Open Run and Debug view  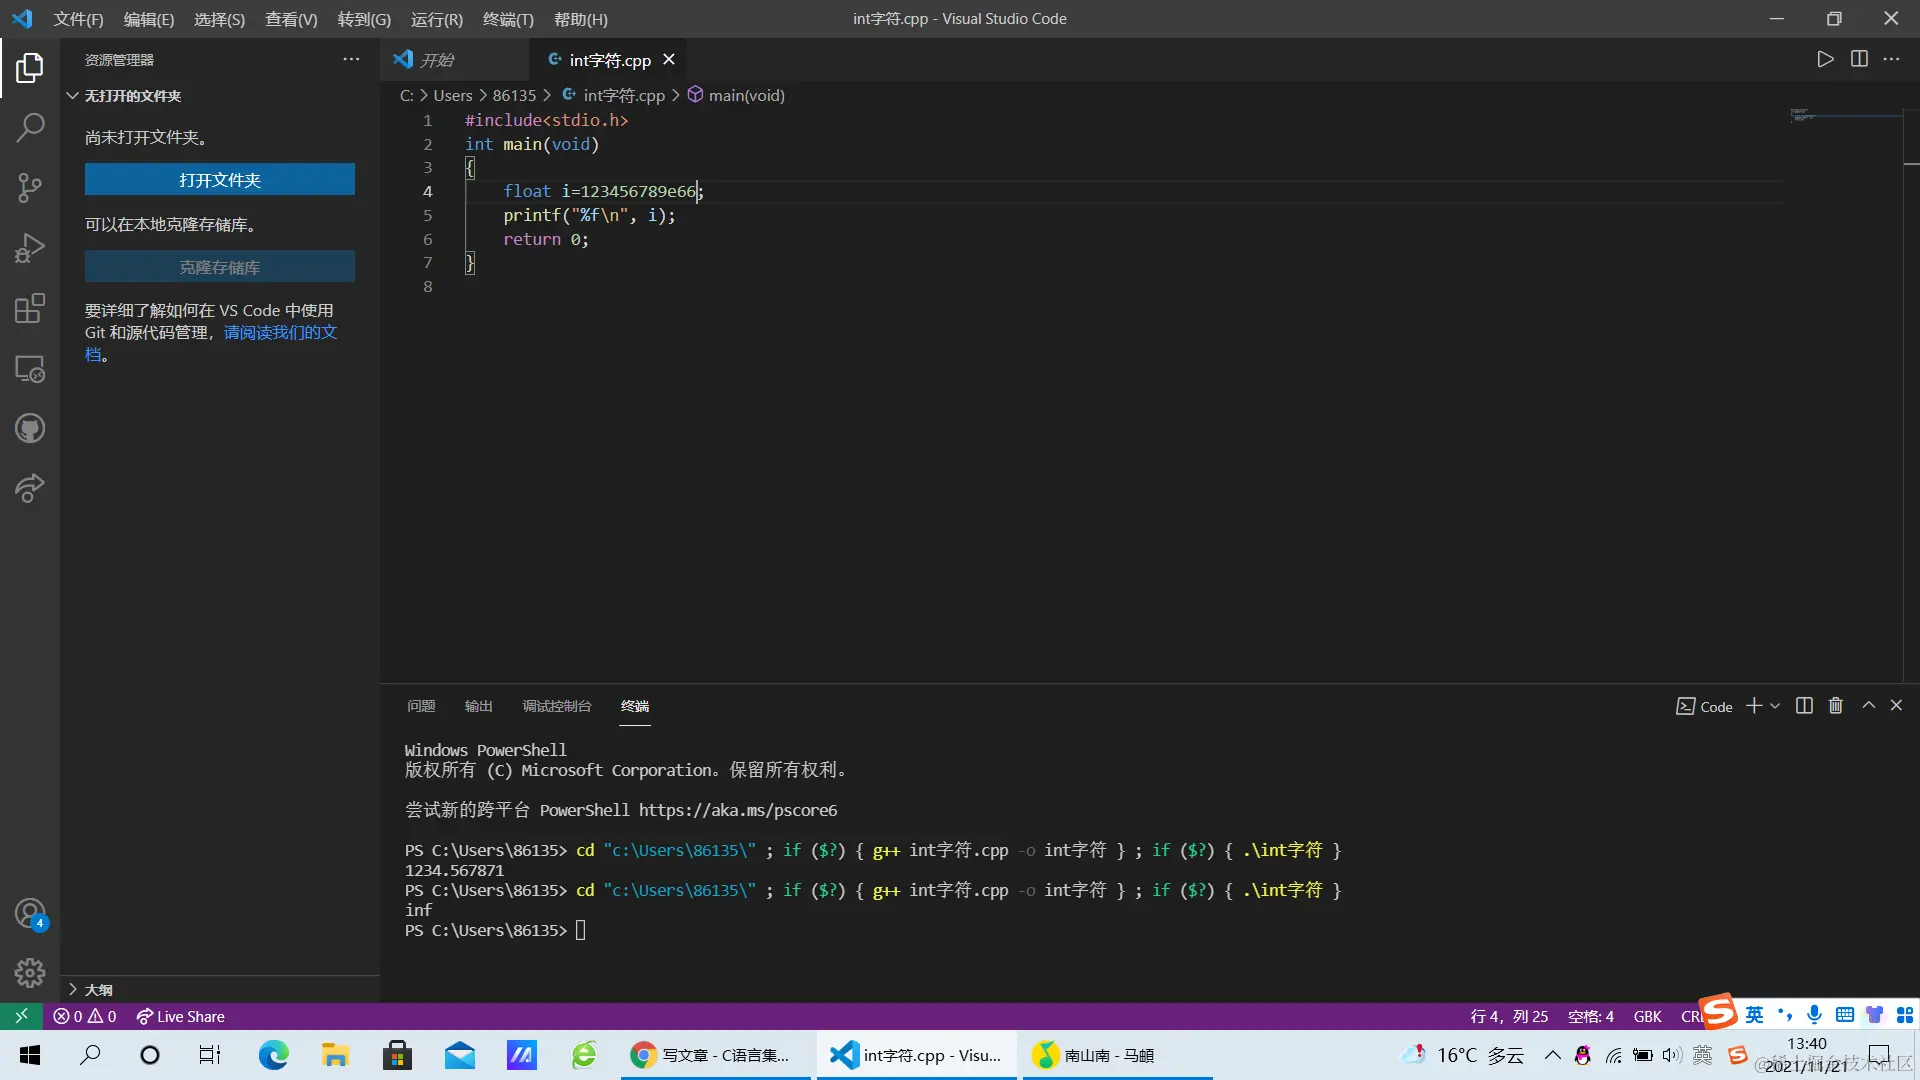point(30,248)
